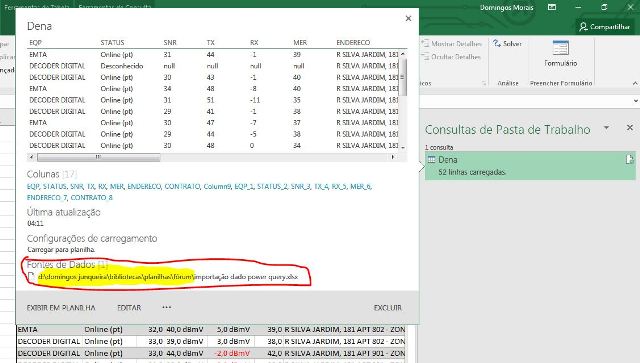
Task: Click the ENDERECO_7 column link
Action: pos(47,198)
